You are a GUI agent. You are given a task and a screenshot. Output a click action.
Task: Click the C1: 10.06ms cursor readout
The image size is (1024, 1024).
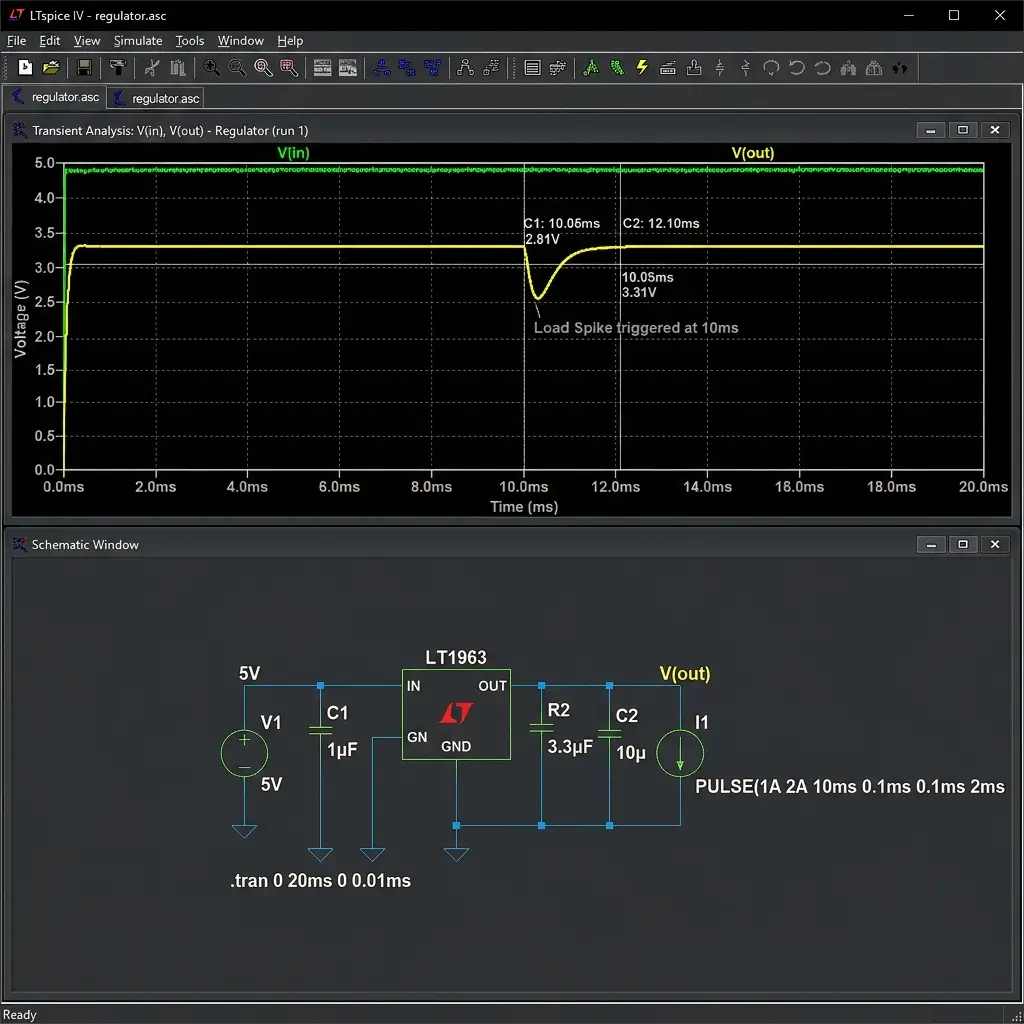562,223
